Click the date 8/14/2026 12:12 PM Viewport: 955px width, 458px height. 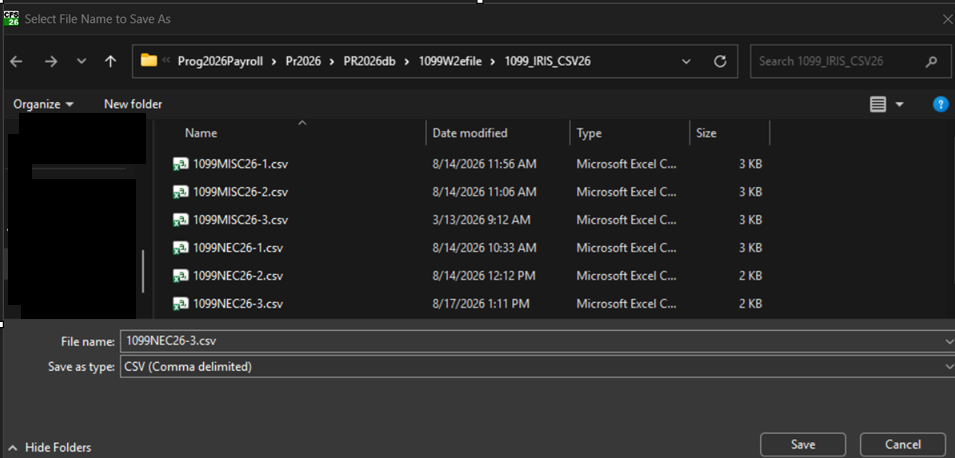click(x=484, y=276)
